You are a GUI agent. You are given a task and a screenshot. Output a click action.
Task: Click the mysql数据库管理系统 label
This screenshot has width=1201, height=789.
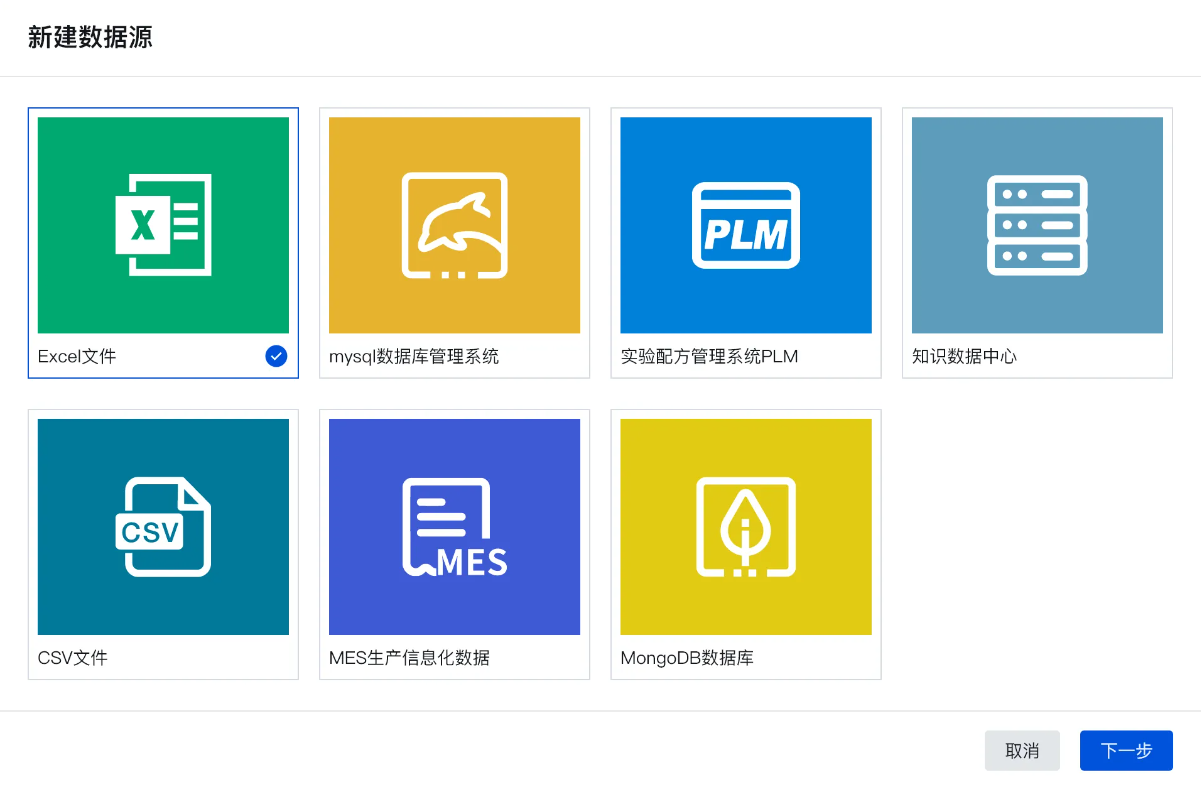414,356
